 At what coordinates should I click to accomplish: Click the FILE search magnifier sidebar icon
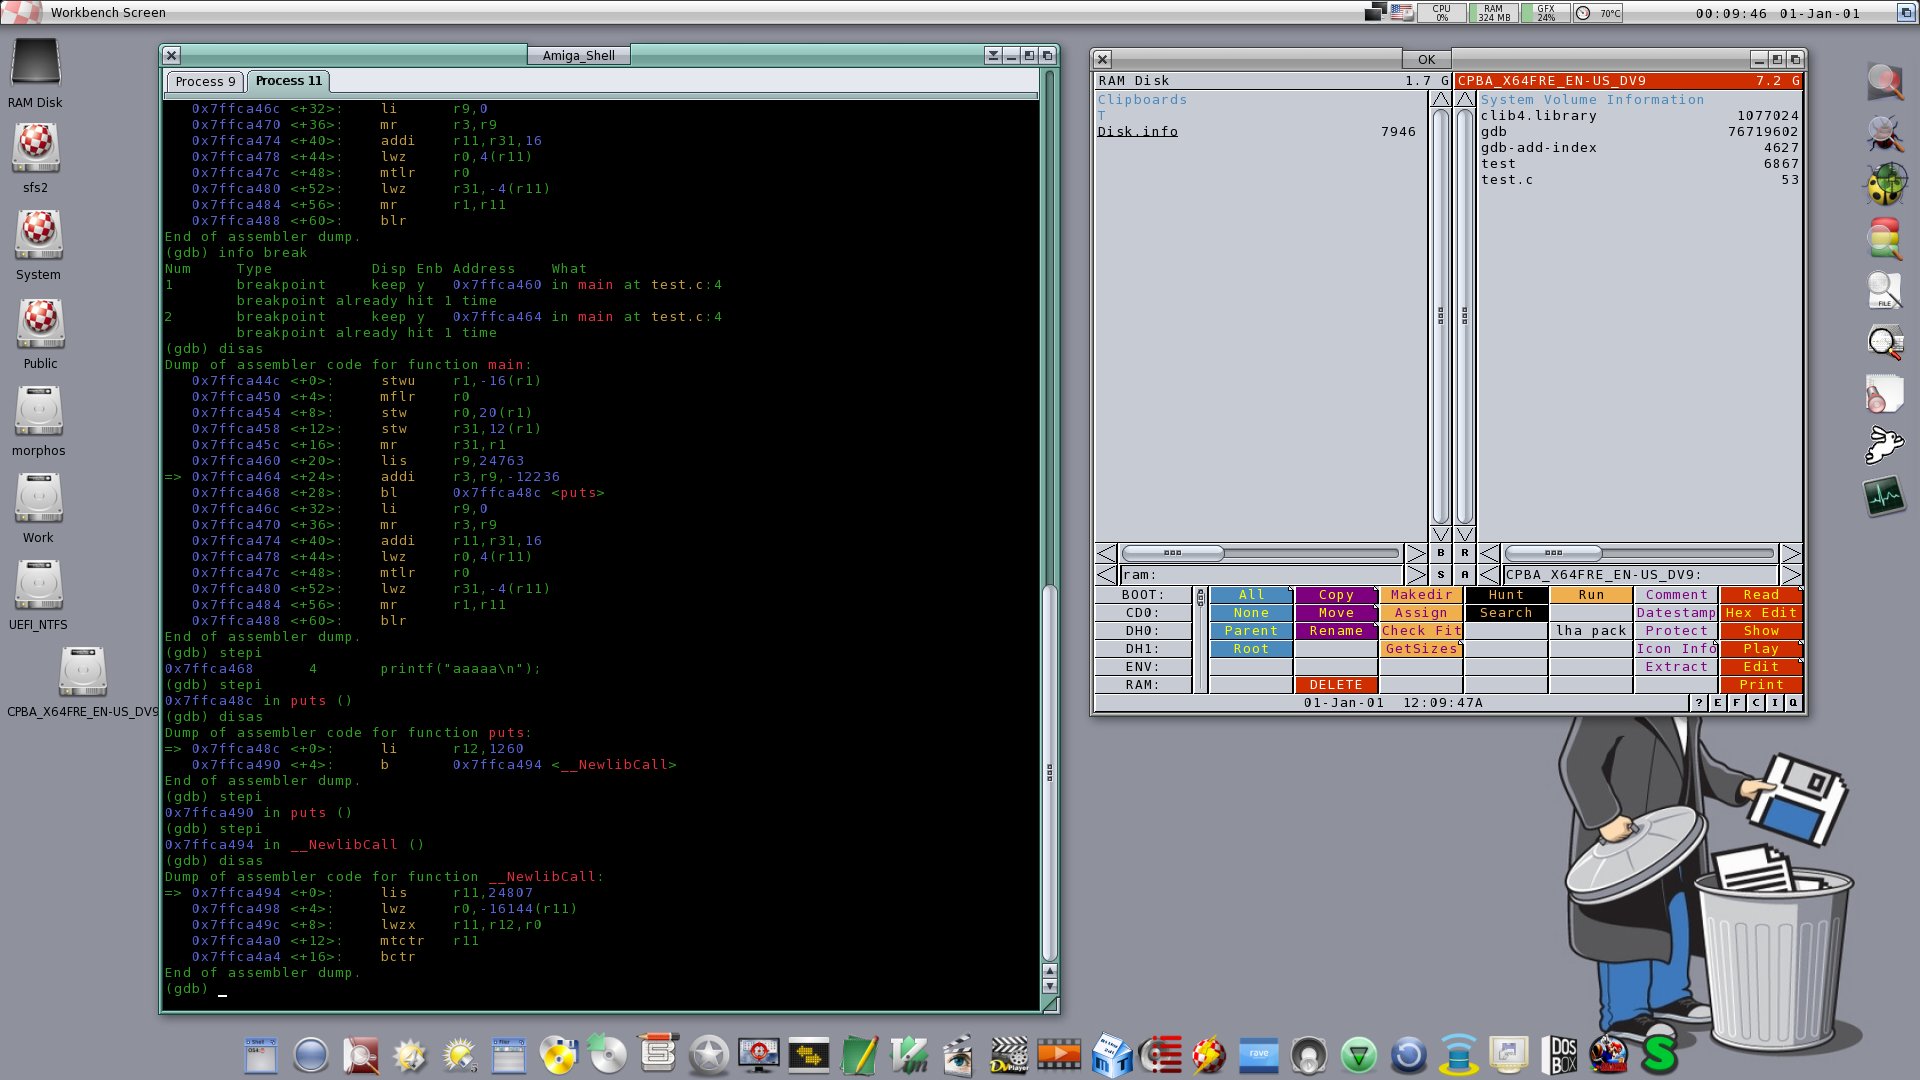[x=1885, y=290]
